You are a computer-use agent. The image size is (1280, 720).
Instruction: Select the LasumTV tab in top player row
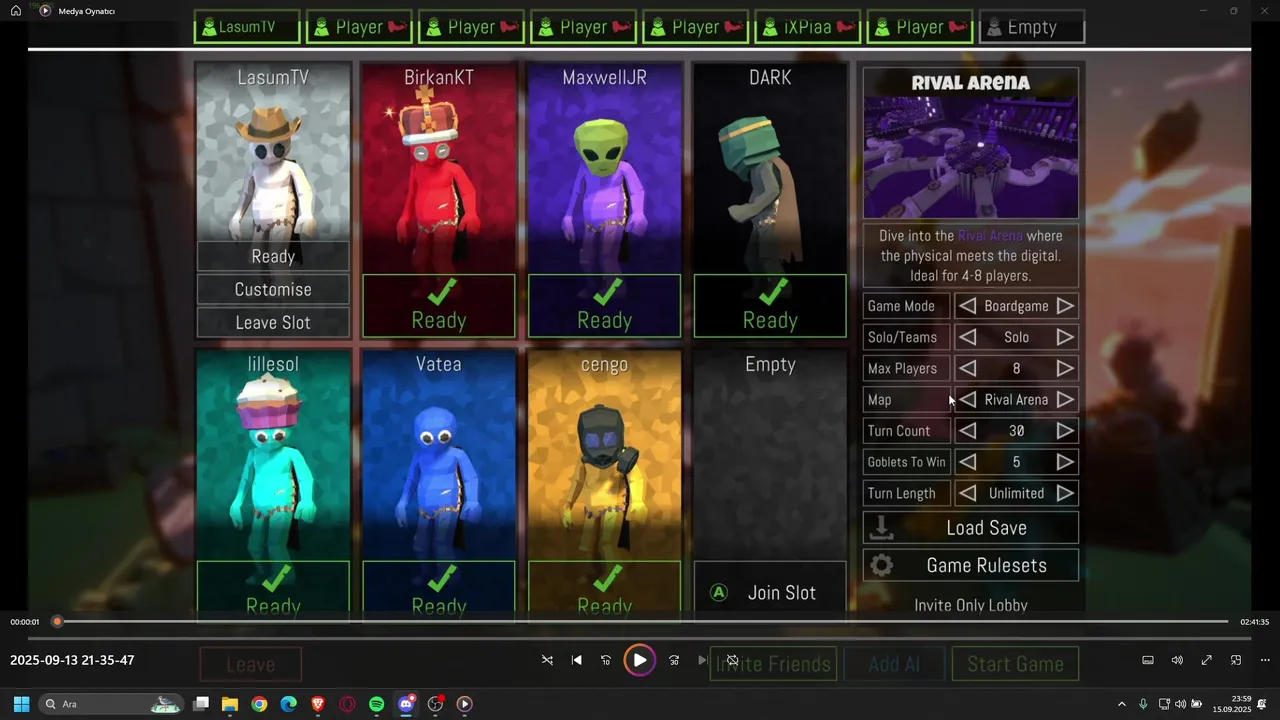pos(247,27)
